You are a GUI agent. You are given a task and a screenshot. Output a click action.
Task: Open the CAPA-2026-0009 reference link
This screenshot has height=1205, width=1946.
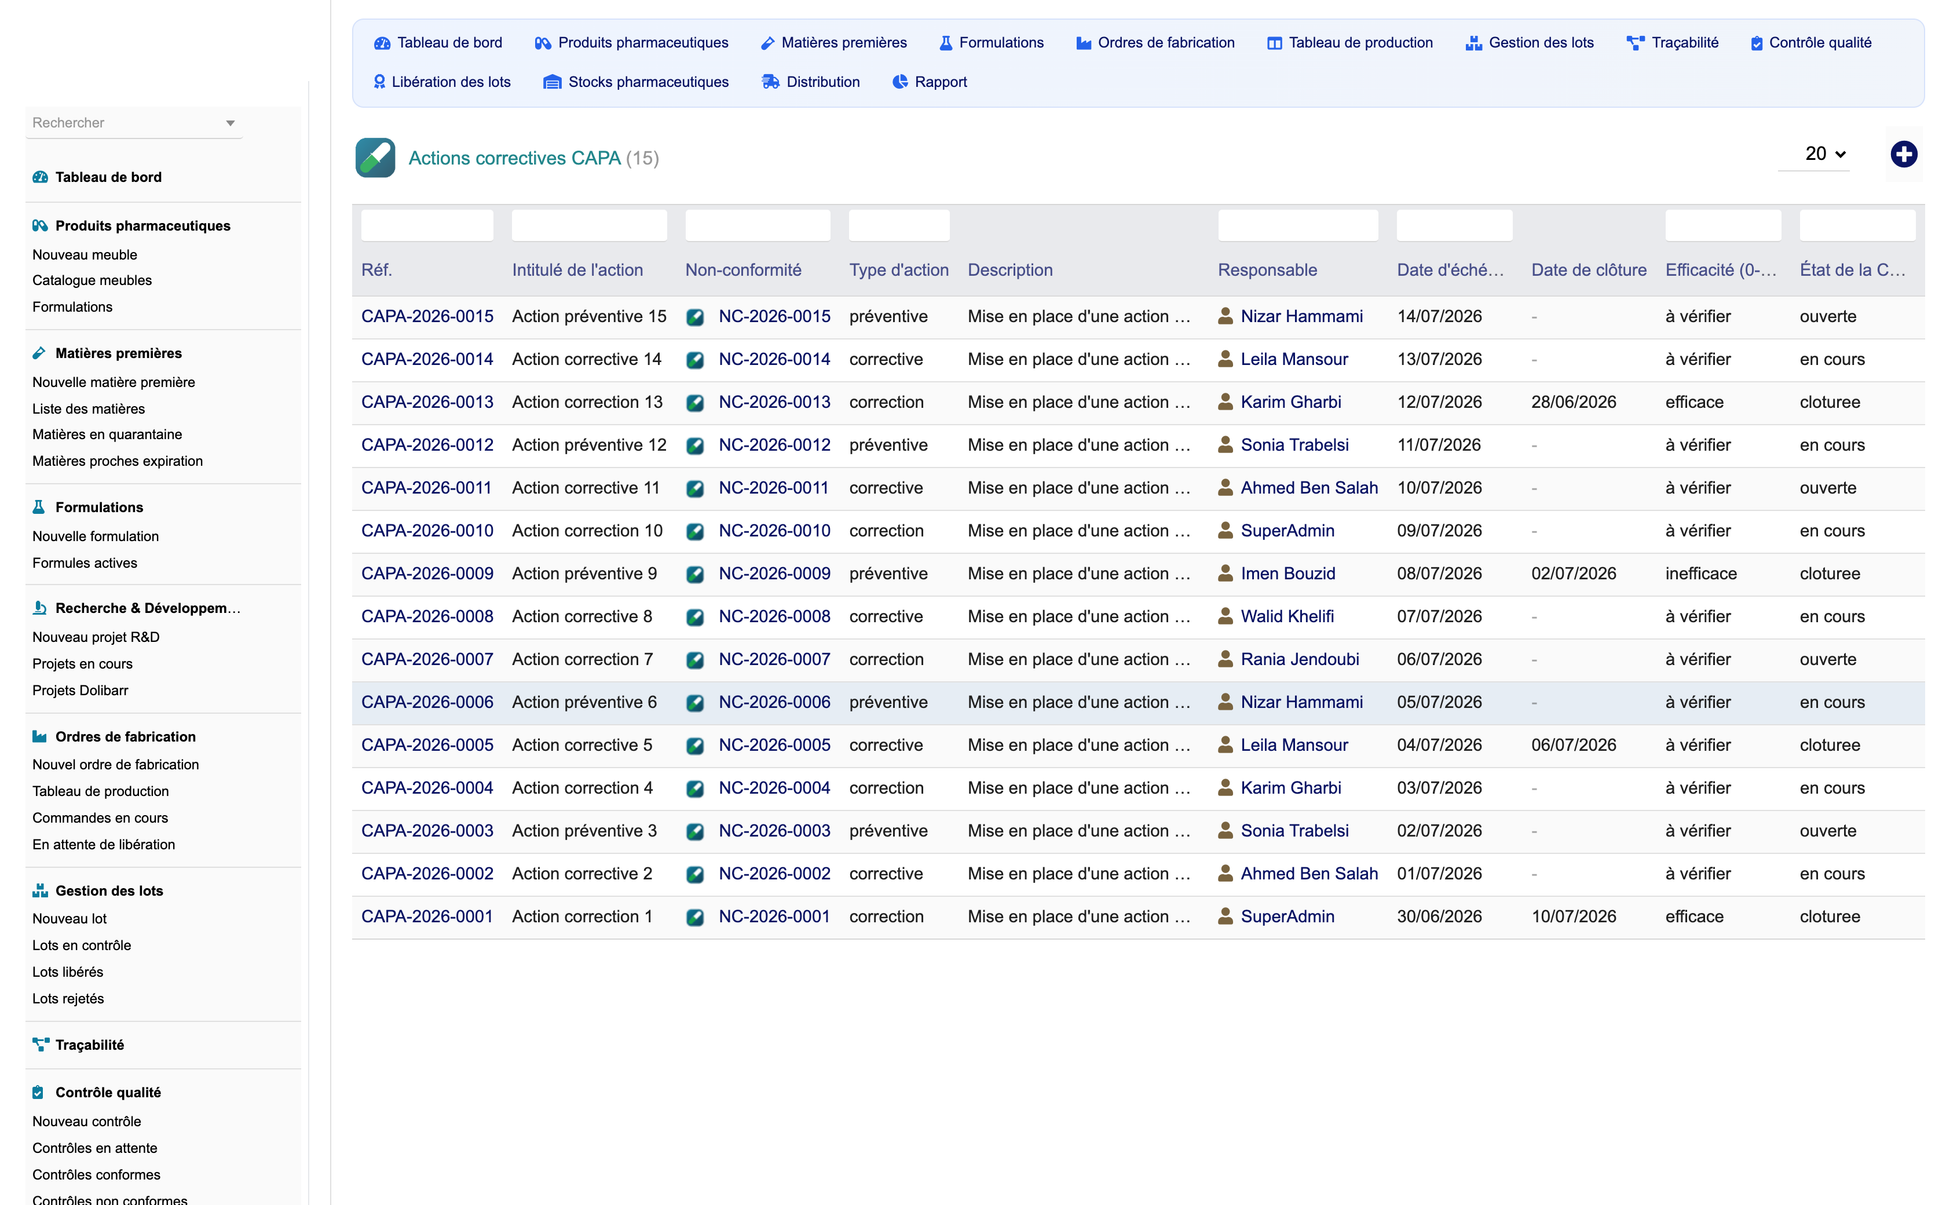pos(427,573)
